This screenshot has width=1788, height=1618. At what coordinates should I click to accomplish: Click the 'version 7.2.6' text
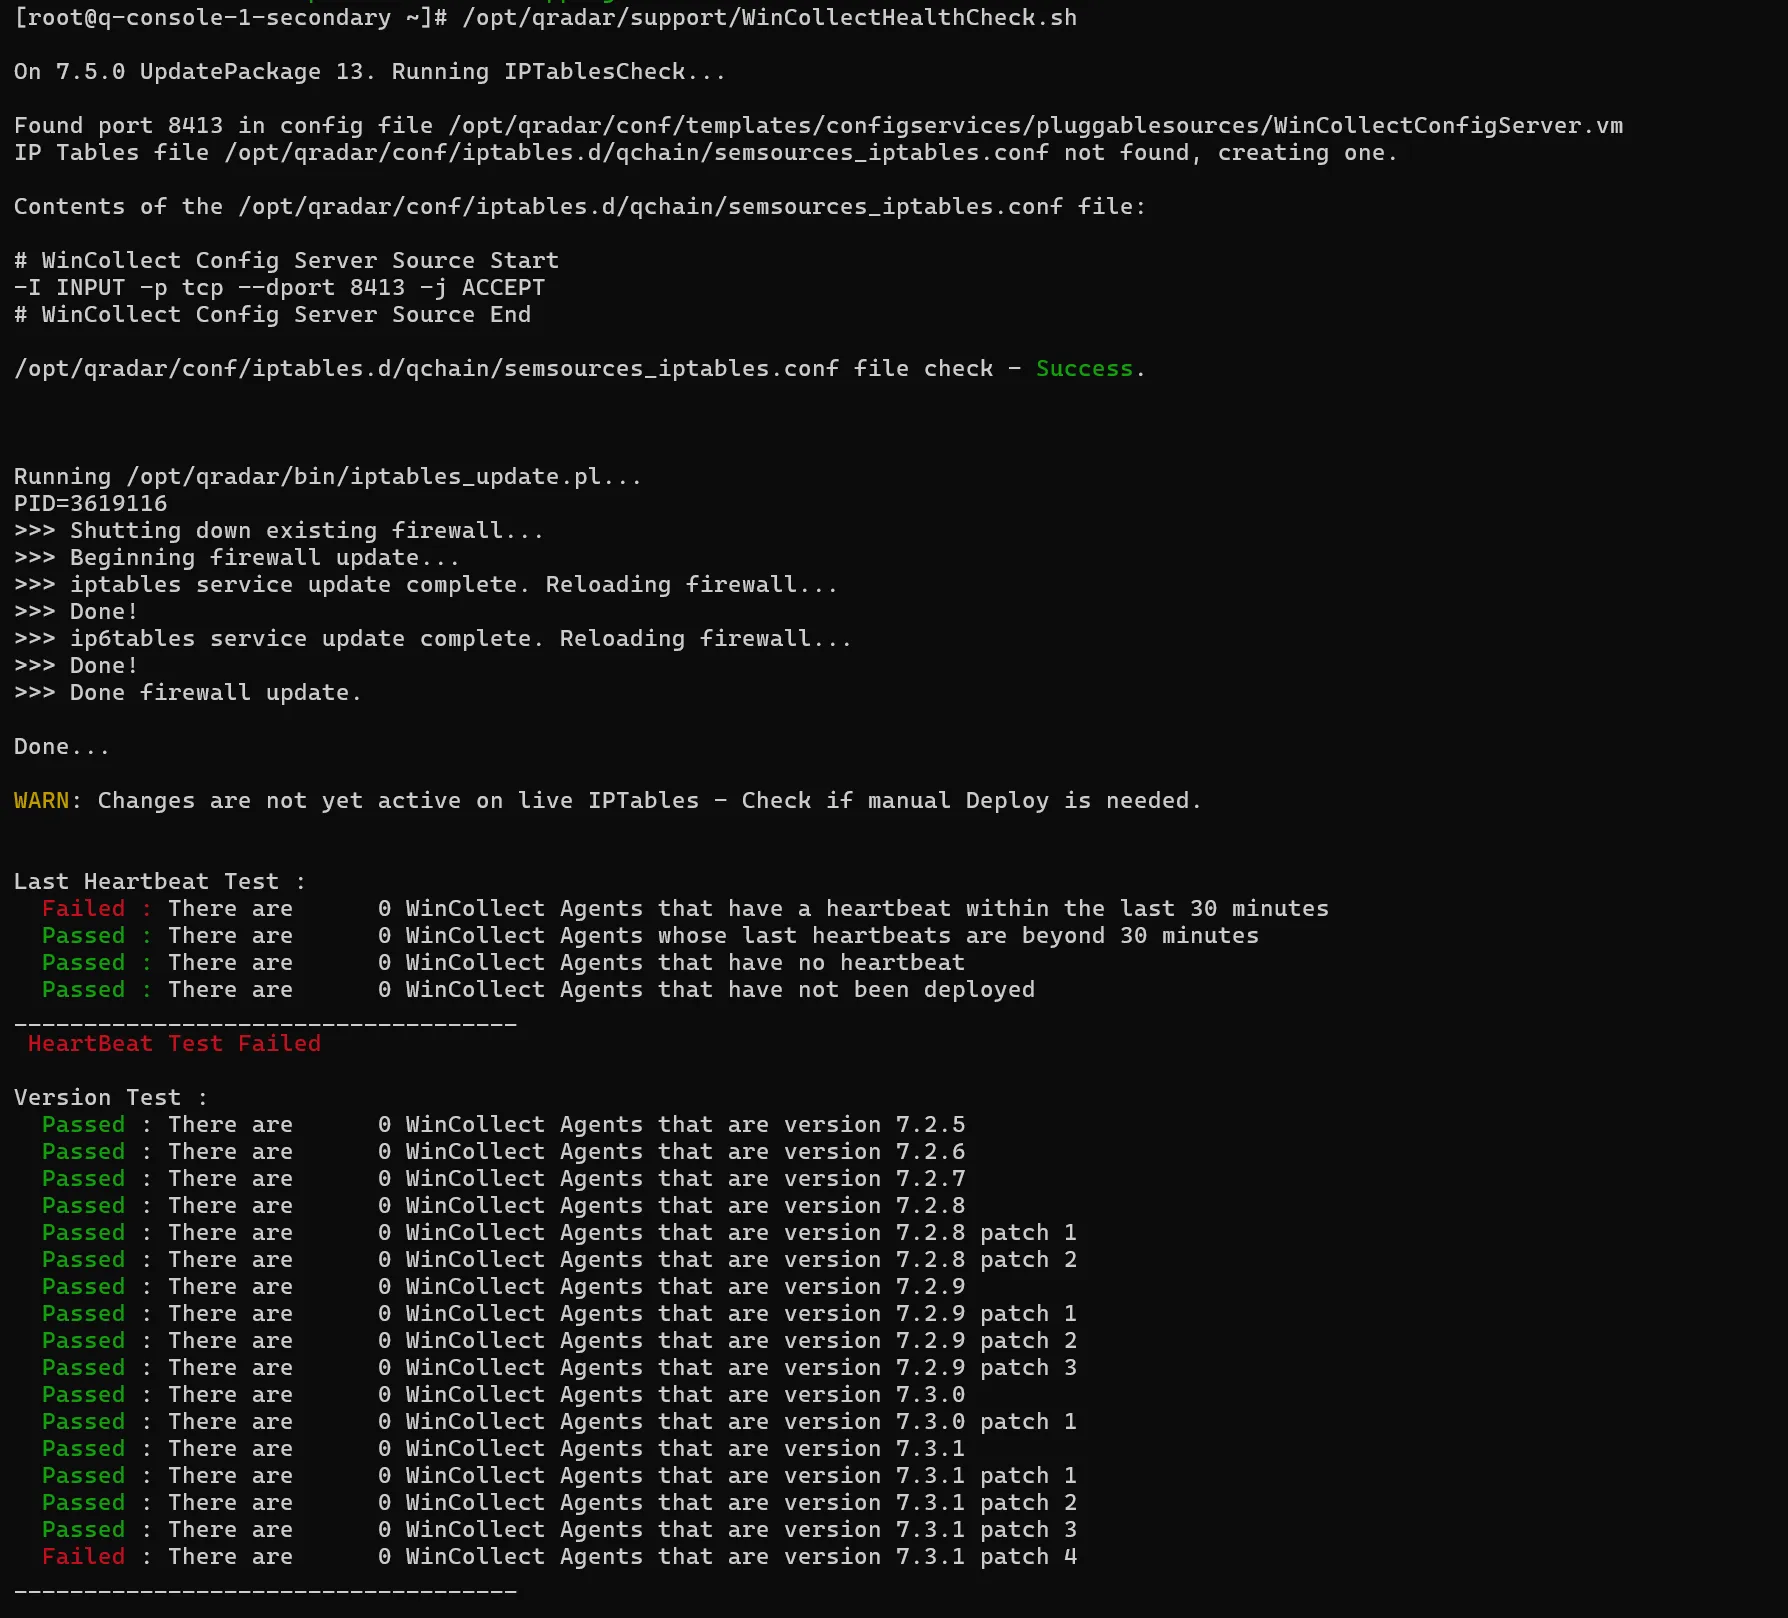pyautogui.click(x=875, y=1152)
